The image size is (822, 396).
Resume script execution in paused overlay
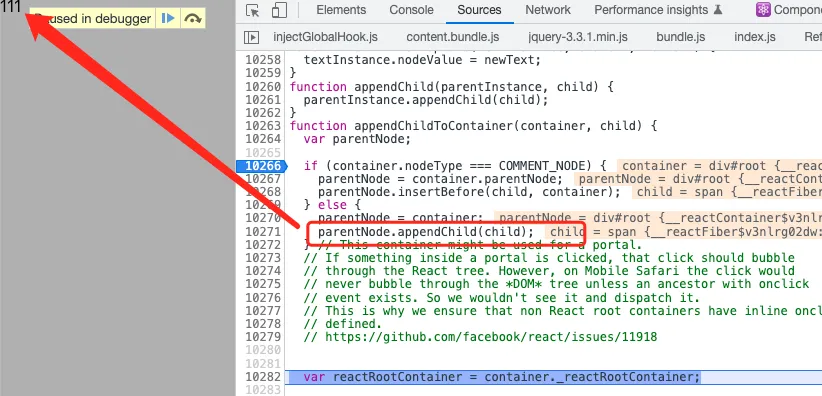pos(168,18)
